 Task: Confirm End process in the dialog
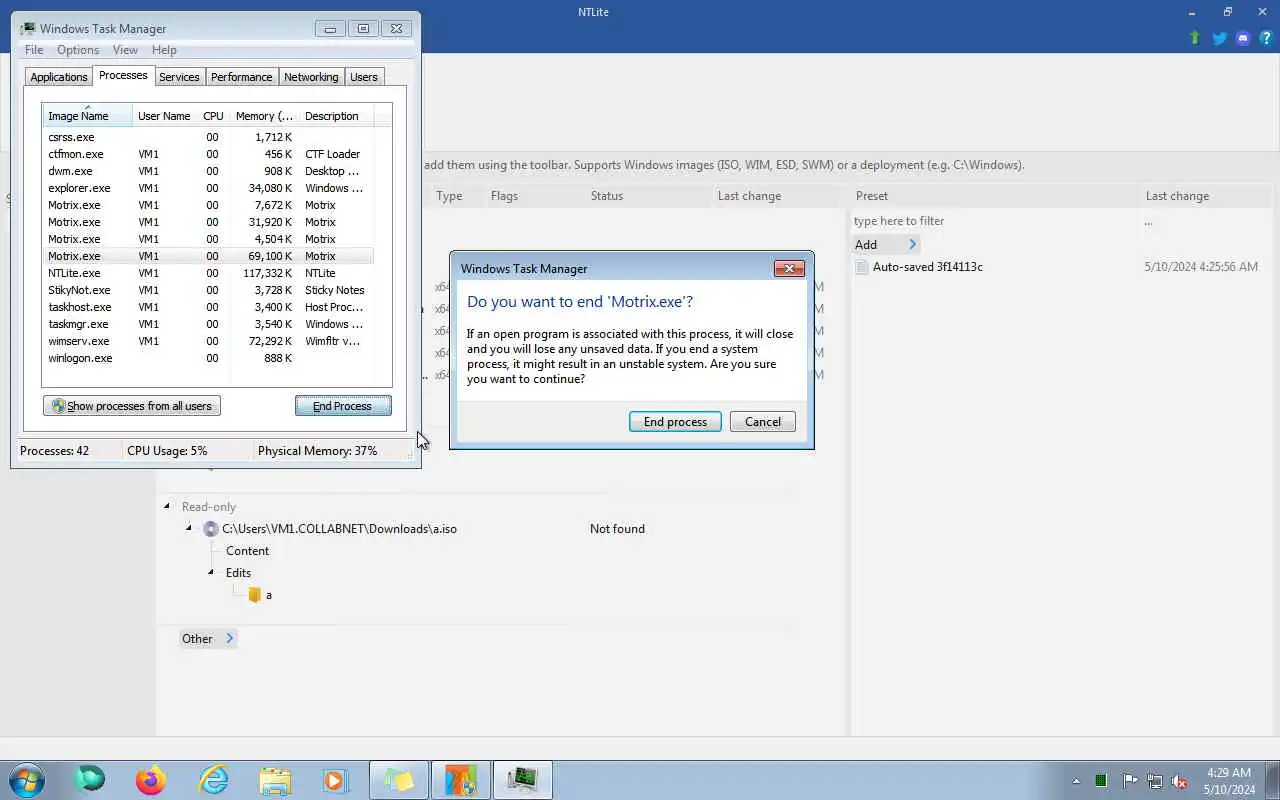coord(675,422)
